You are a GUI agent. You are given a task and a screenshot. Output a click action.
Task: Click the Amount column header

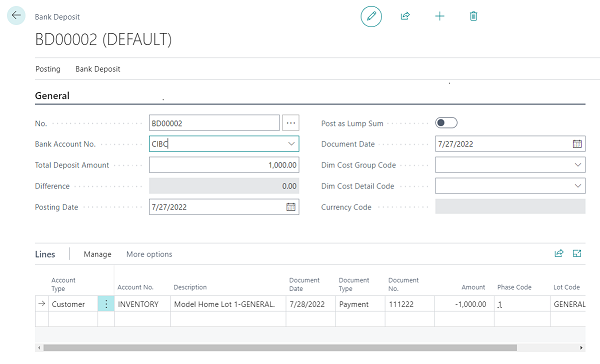(473, 287)
